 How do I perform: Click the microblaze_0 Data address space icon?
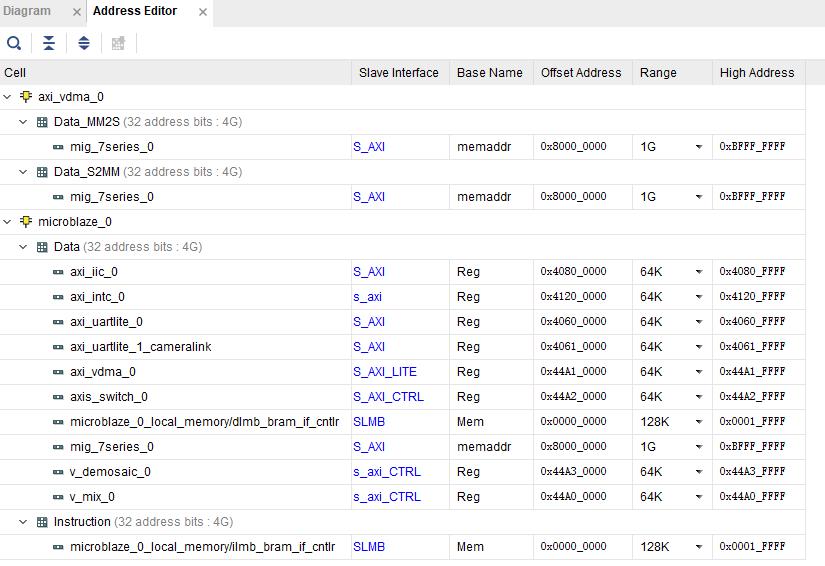click(42, 247)
